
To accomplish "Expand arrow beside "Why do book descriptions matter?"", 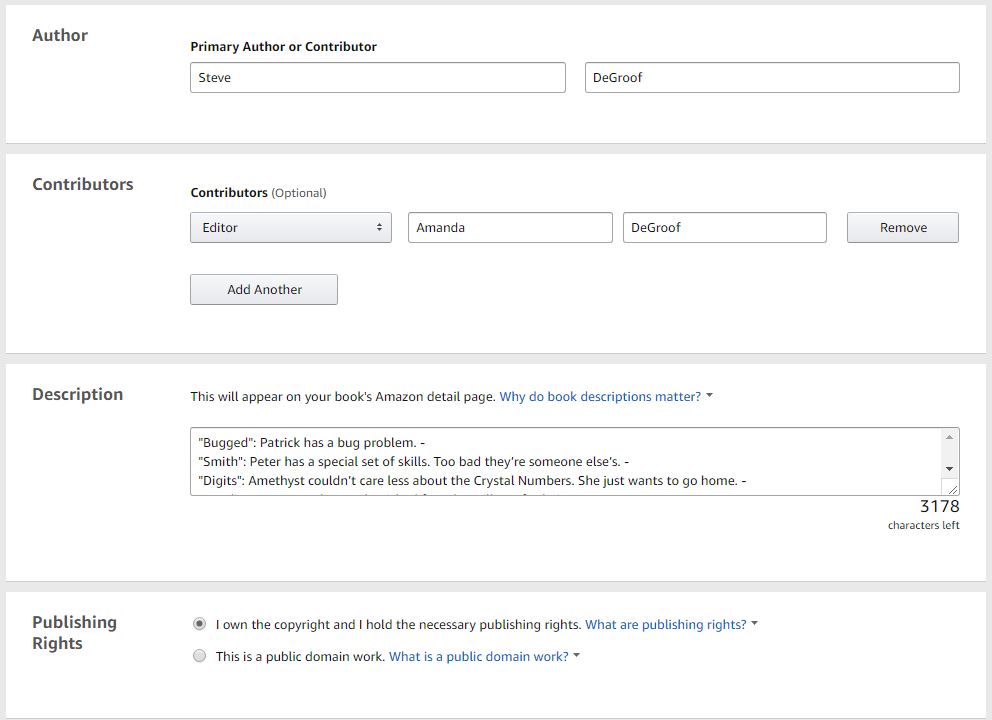I will (709, 396).
